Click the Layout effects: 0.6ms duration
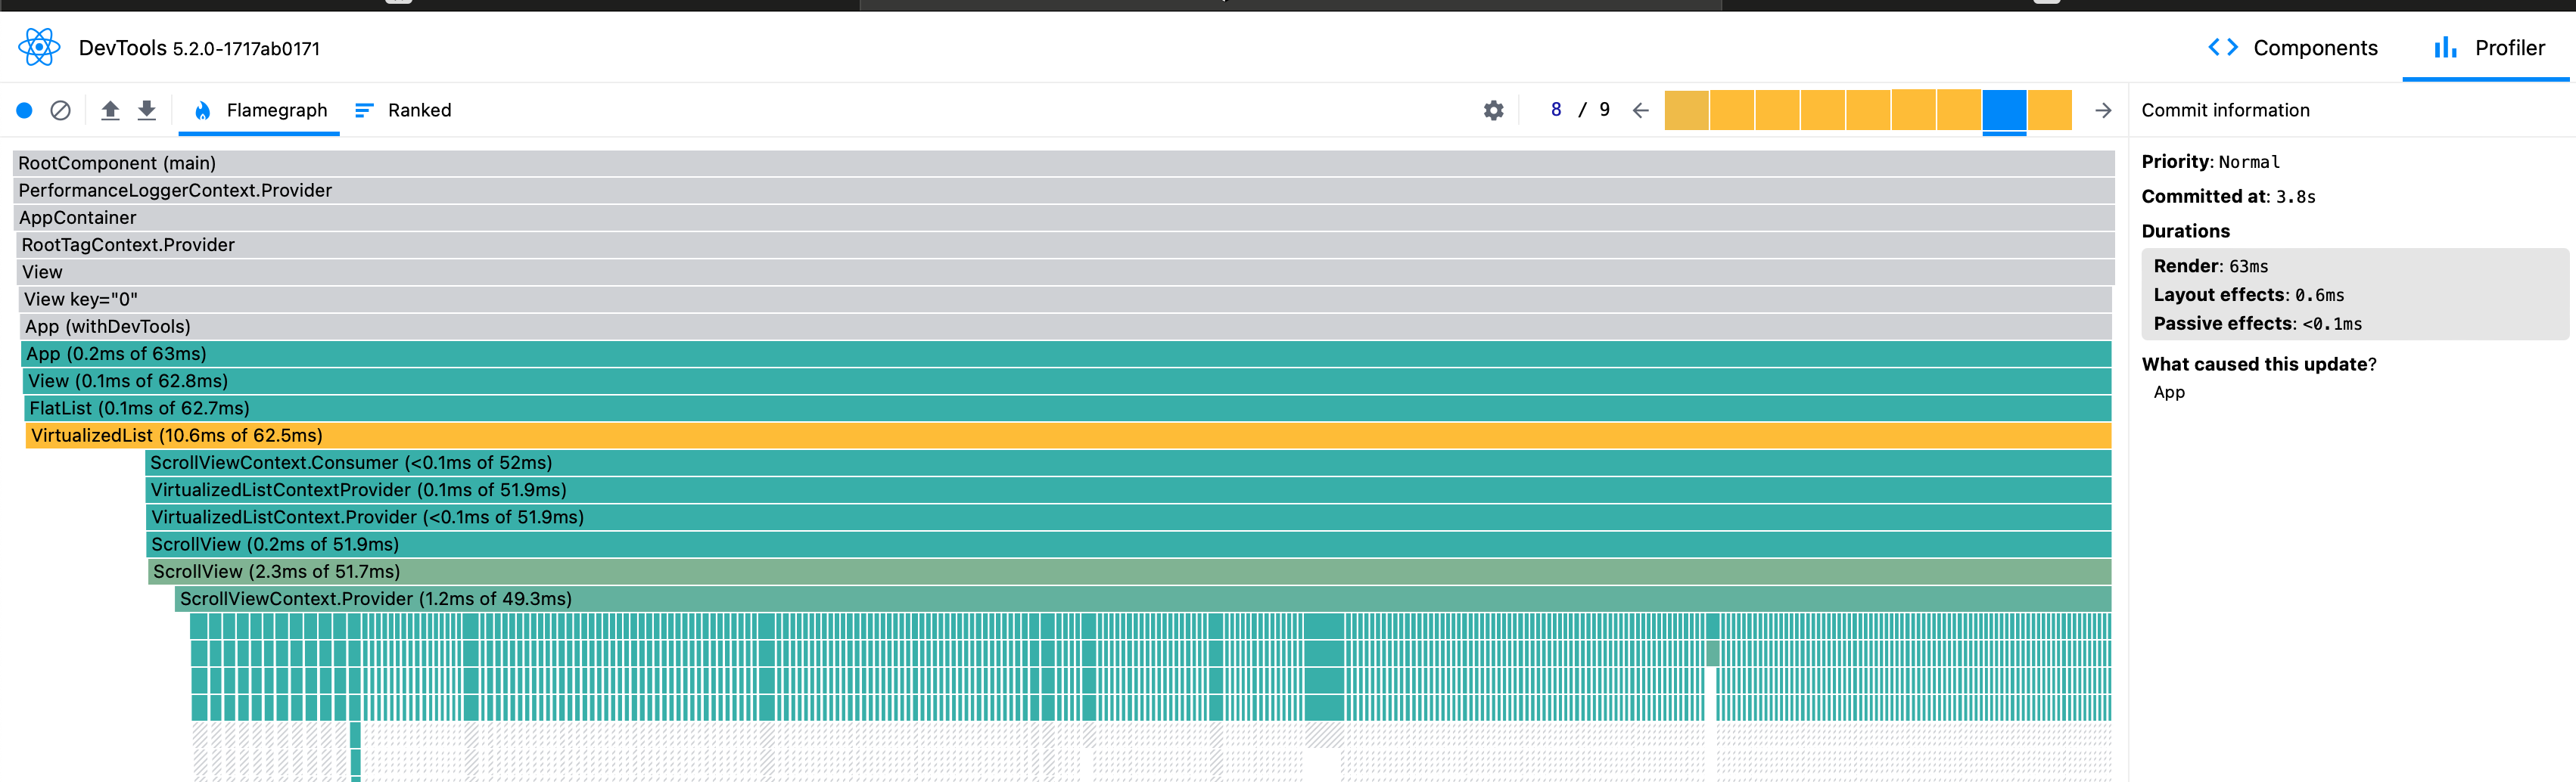2576x782 pixels. click(2249, 294)
